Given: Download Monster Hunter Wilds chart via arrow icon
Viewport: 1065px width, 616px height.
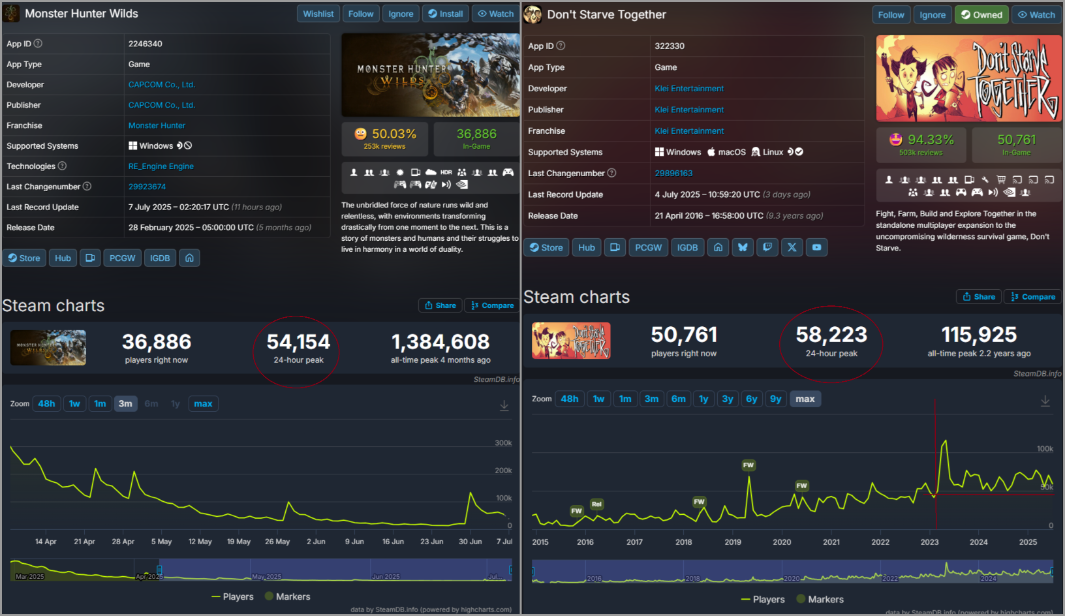Looking at the screenshot, I should [504, 405].
